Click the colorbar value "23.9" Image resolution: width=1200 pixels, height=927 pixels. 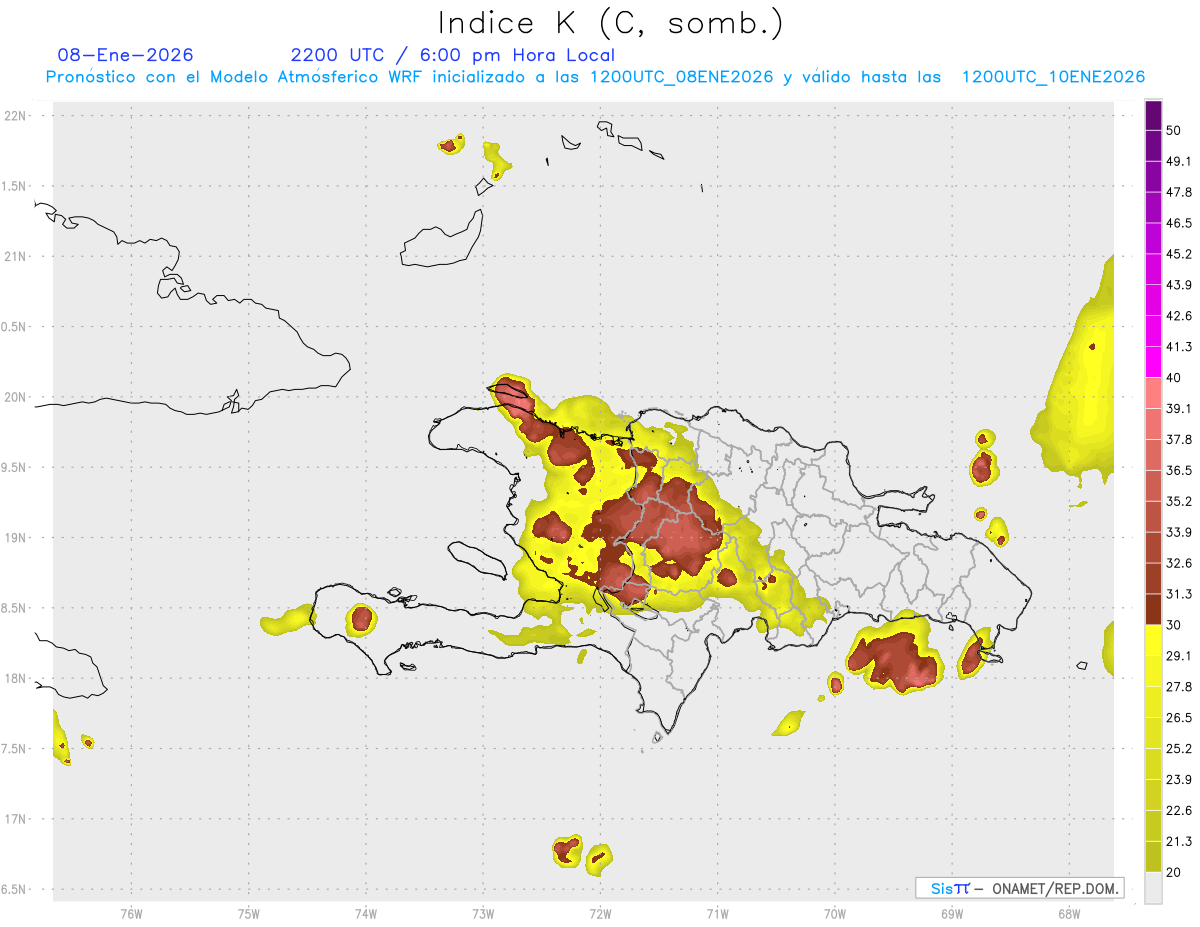1179,780
